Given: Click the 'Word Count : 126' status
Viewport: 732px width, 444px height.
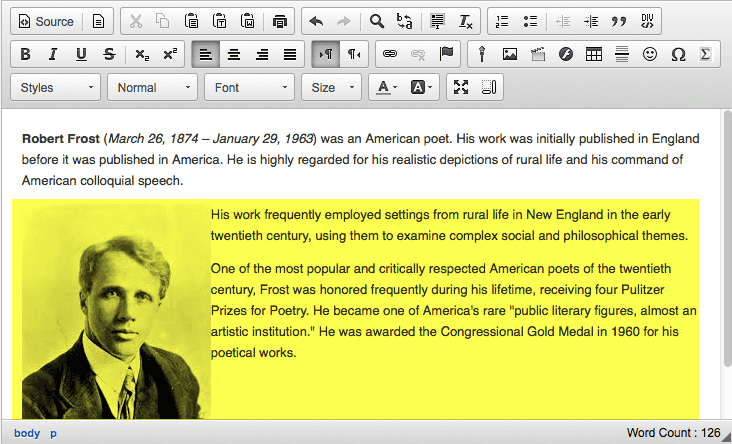Looking at the screenshot, I should pyautogui.click(x=673, y=433).
